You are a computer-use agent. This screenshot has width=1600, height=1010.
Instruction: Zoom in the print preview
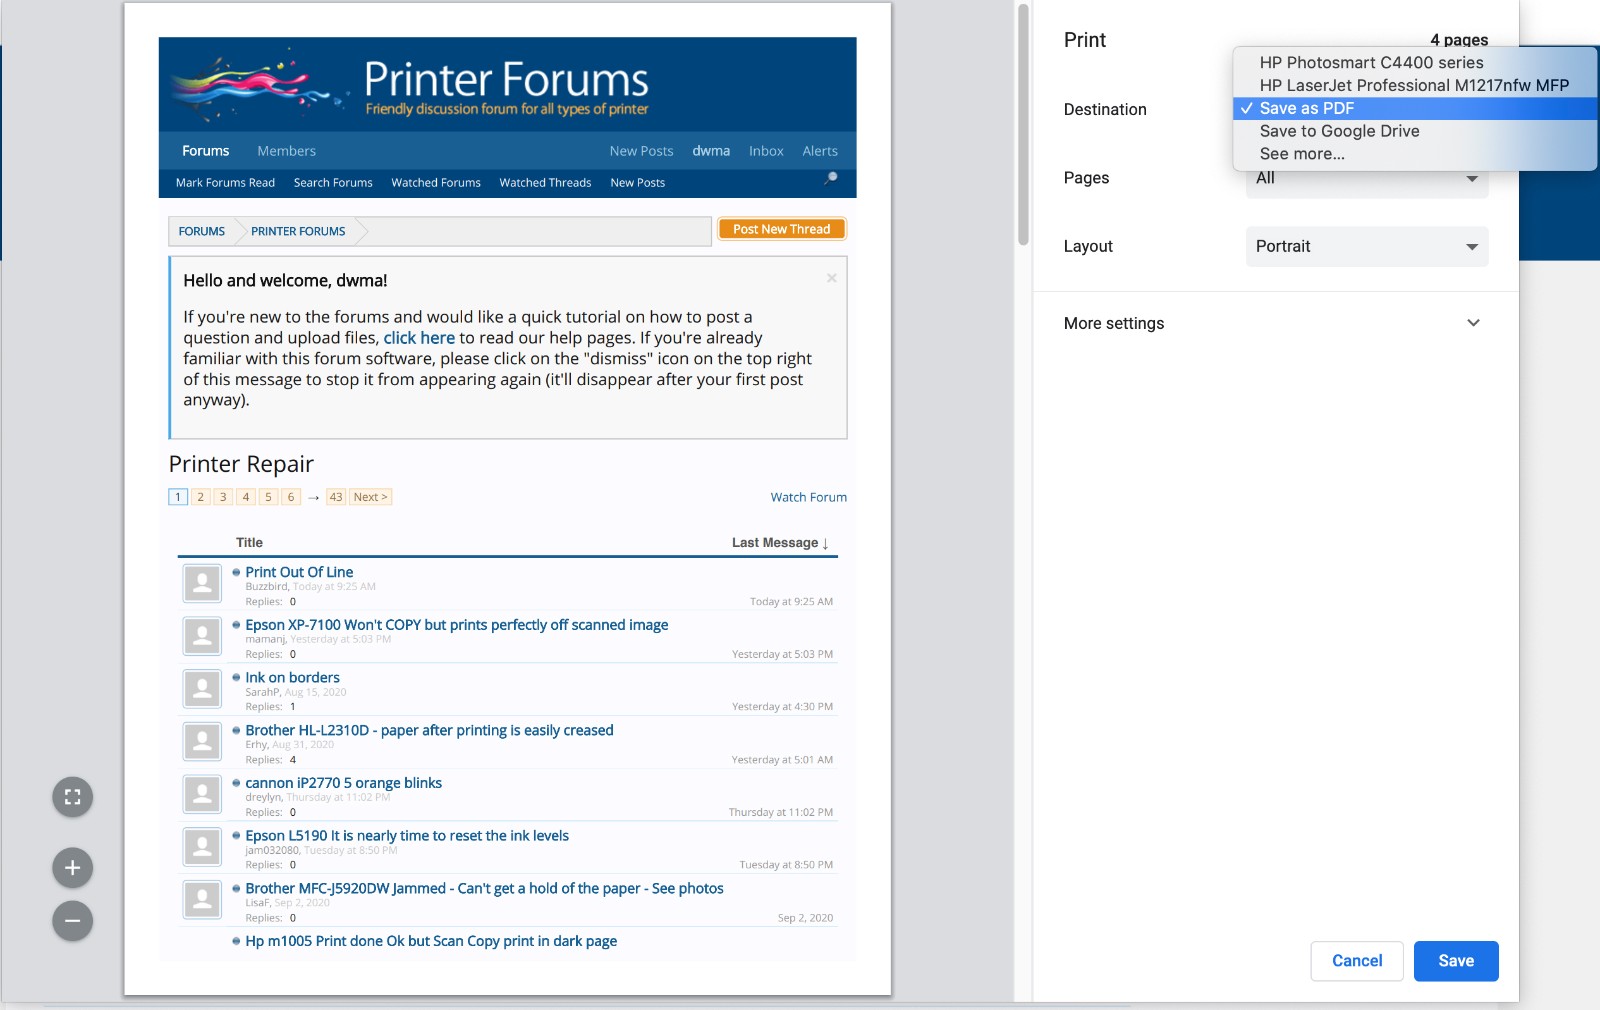coord(72,868)
